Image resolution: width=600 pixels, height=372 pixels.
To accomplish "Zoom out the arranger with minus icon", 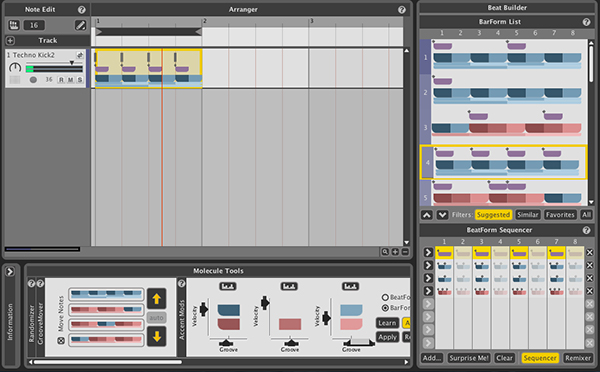I will point(405,252).
